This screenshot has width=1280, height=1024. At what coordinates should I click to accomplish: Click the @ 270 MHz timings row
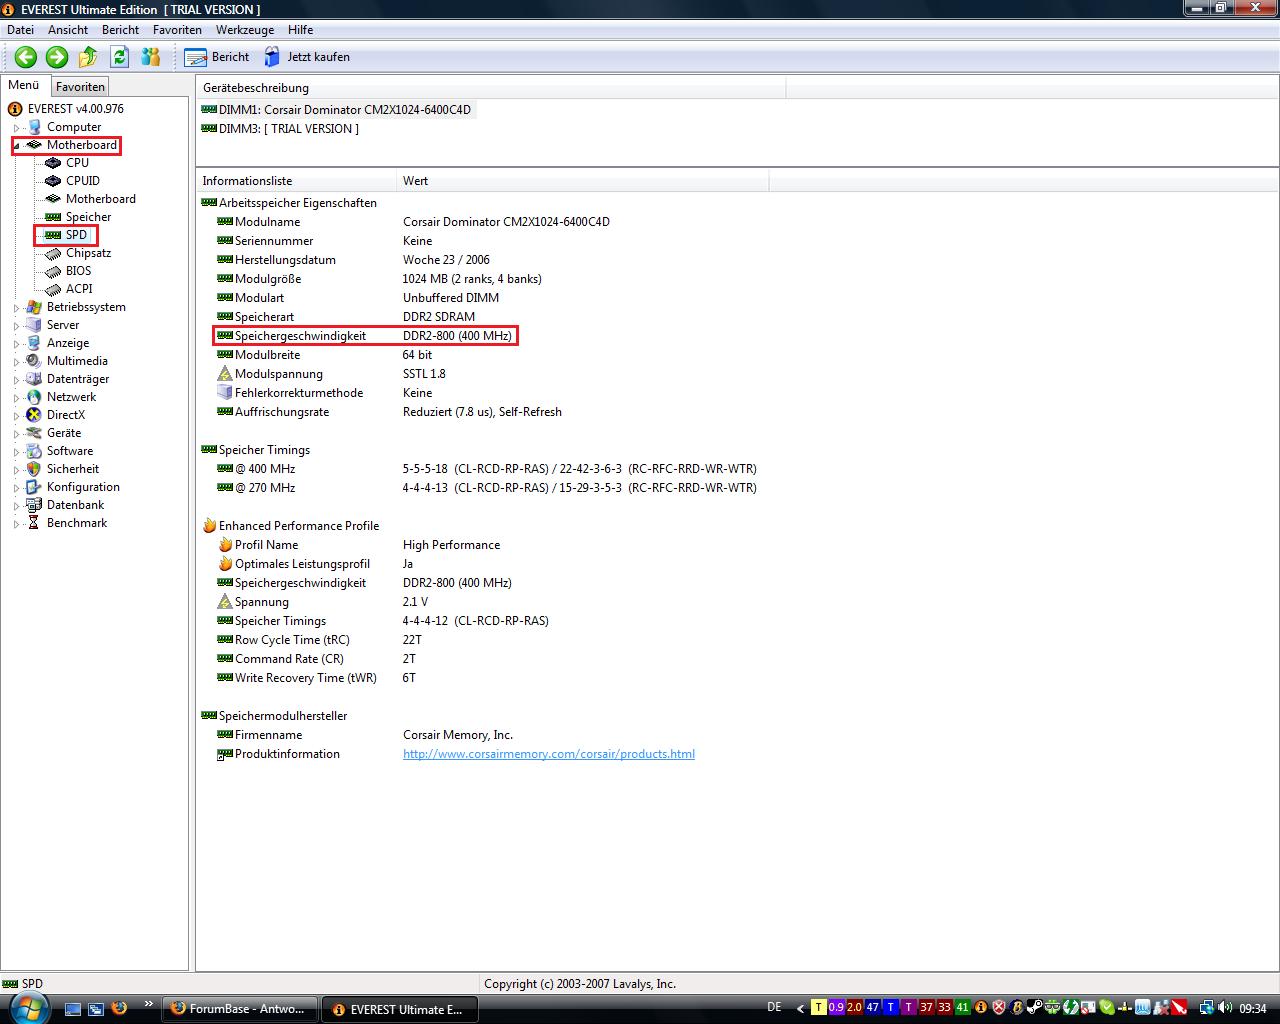487,488
